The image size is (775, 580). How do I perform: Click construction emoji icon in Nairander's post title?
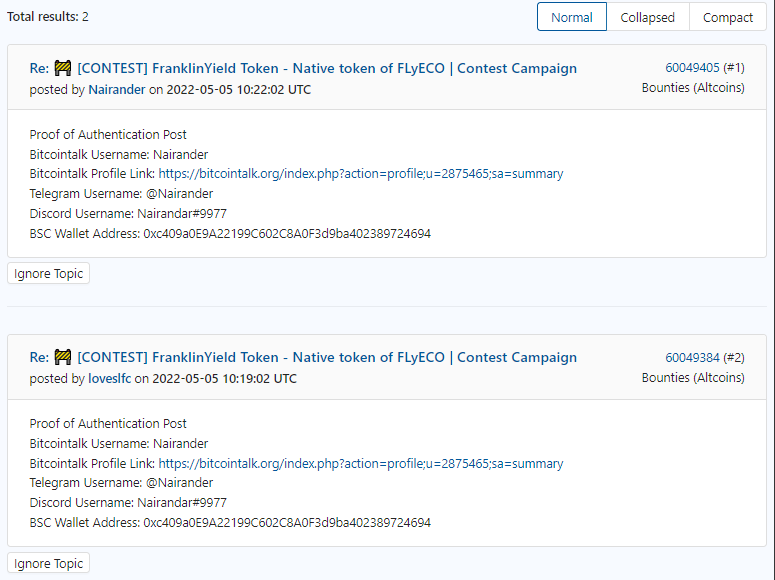(x=63, y=68)
